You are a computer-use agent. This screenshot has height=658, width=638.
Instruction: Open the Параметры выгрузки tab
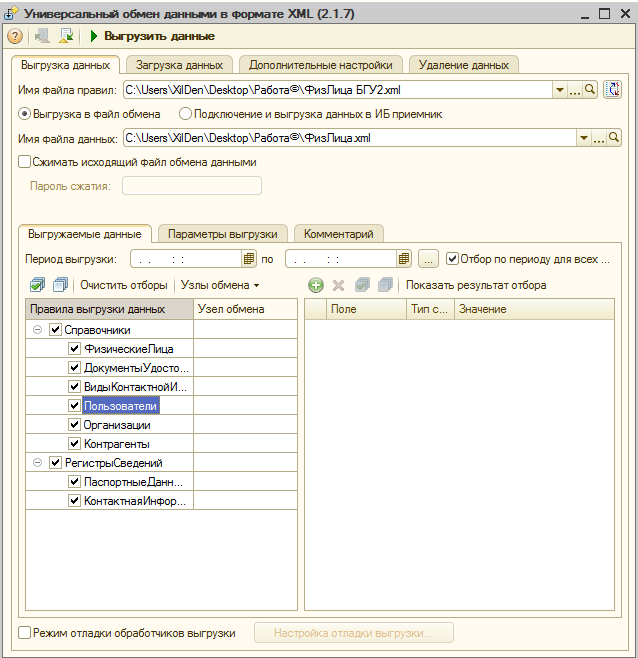tap(222, 234)
